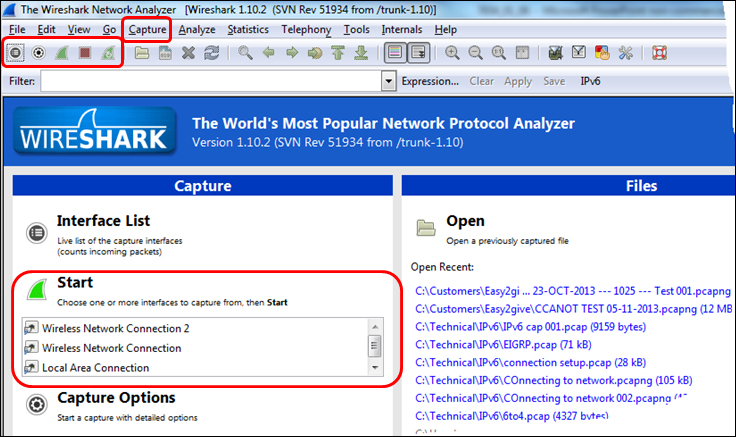Zoom in the packet text

452,53
